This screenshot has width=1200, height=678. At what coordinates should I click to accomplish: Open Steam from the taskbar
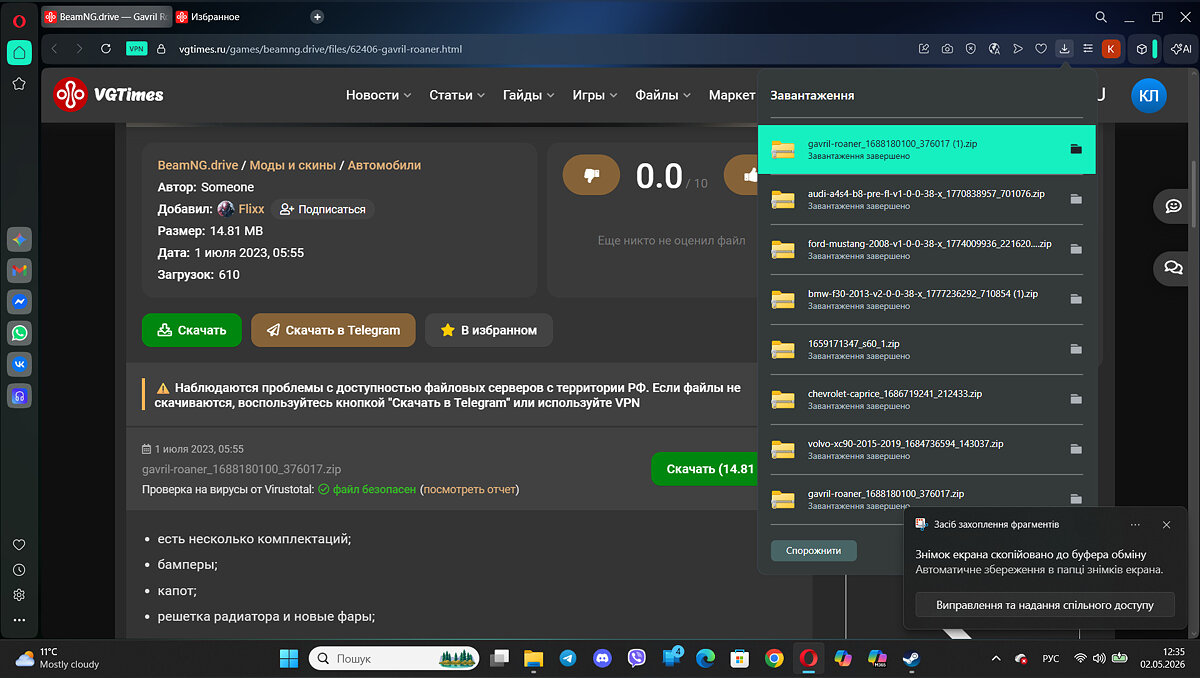click(x=911, y=658)
